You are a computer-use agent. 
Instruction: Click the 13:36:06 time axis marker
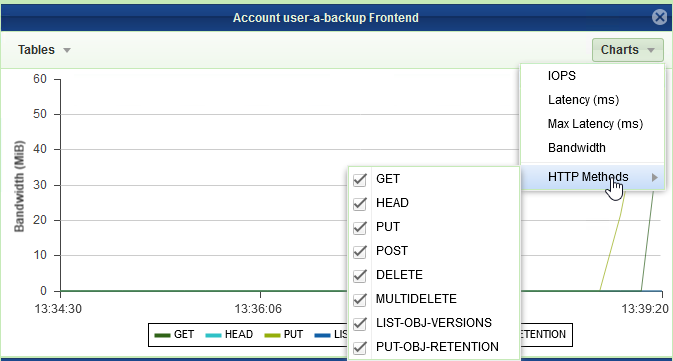coord(258,309)
